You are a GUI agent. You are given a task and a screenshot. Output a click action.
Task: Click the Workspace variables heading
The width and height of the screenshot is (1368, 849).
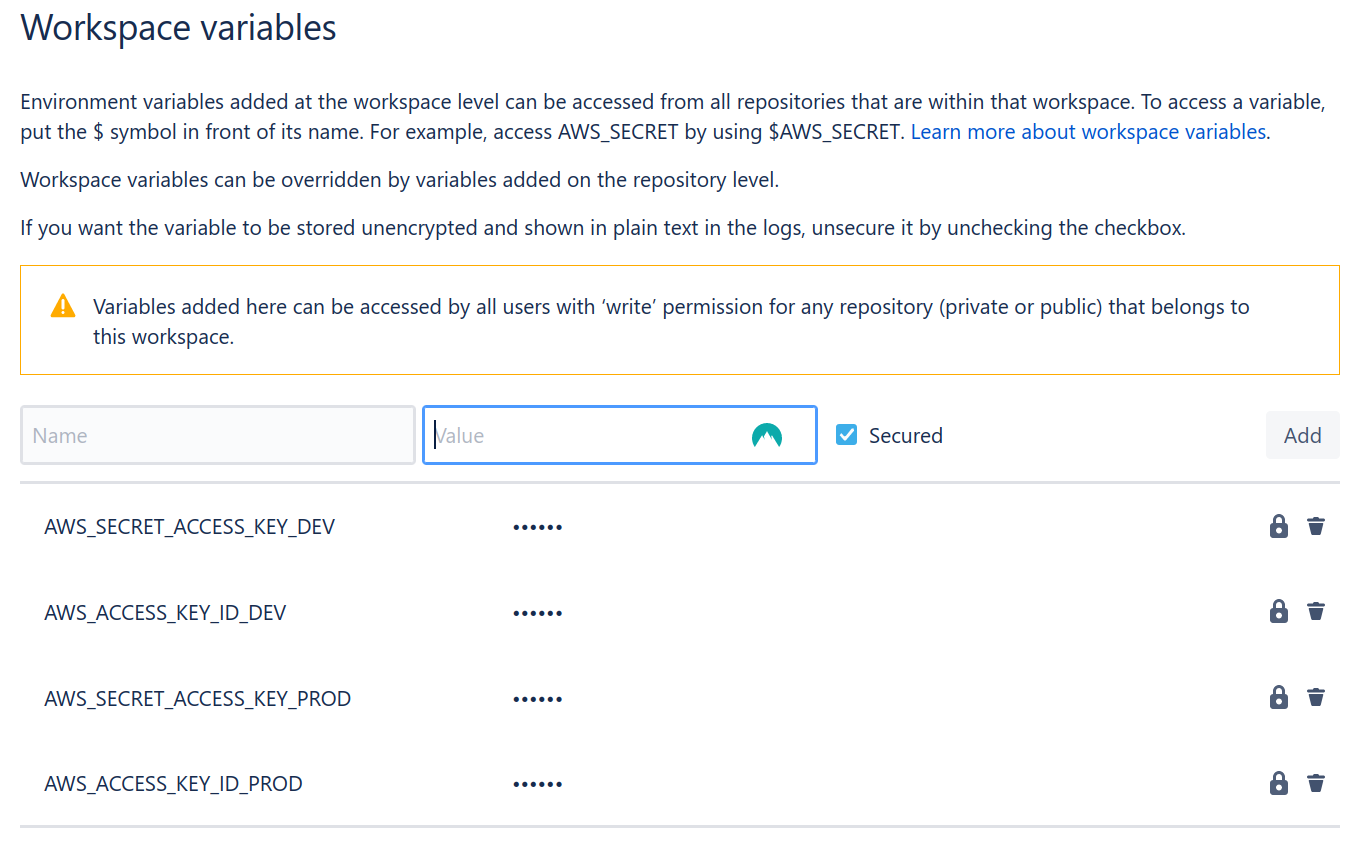(x=179, y=27)
